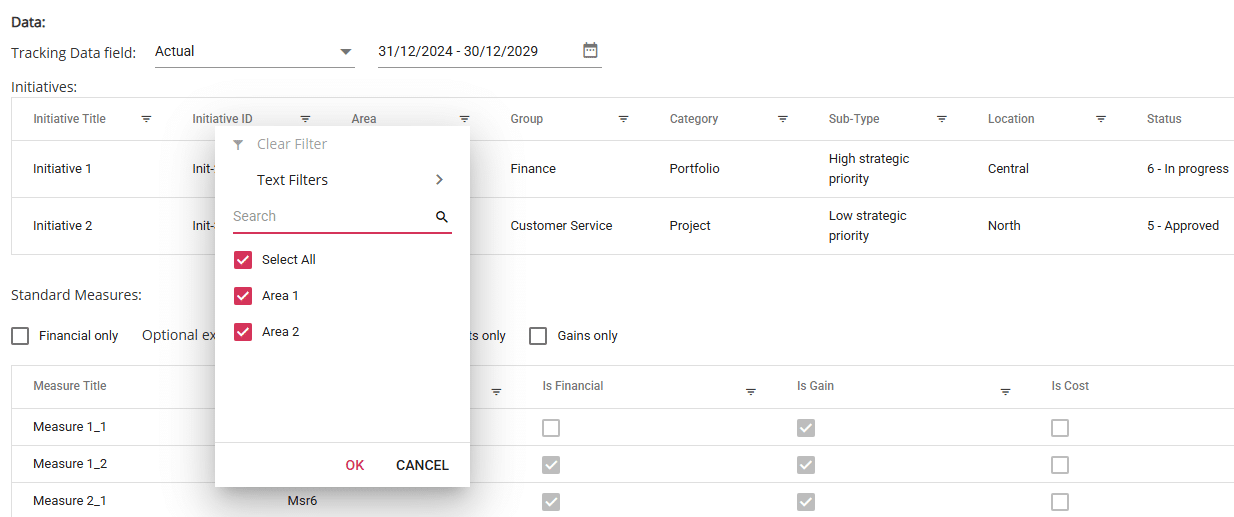This screenshot has height=517, width=1234.
Task: Open filter icon for Sub-Type column
Action: click(x=942, y=119)
